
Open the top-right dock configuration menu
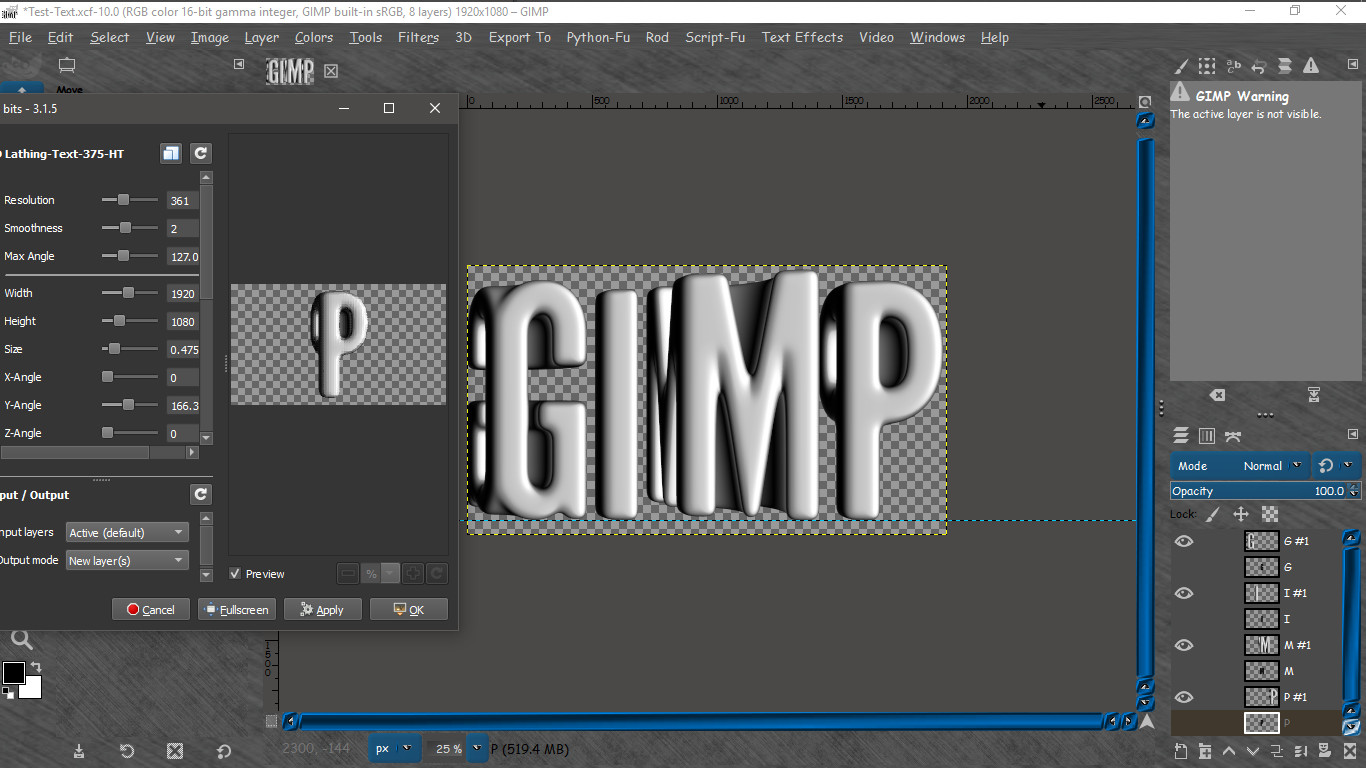1353,64
